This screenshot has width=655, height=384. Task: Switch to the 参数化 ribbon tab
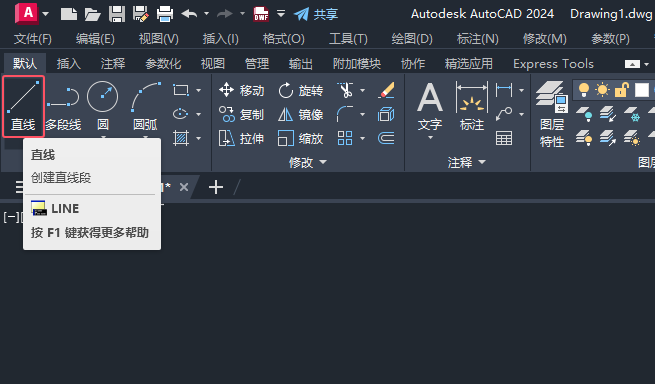pyautogui.click(x=163, y=64)
